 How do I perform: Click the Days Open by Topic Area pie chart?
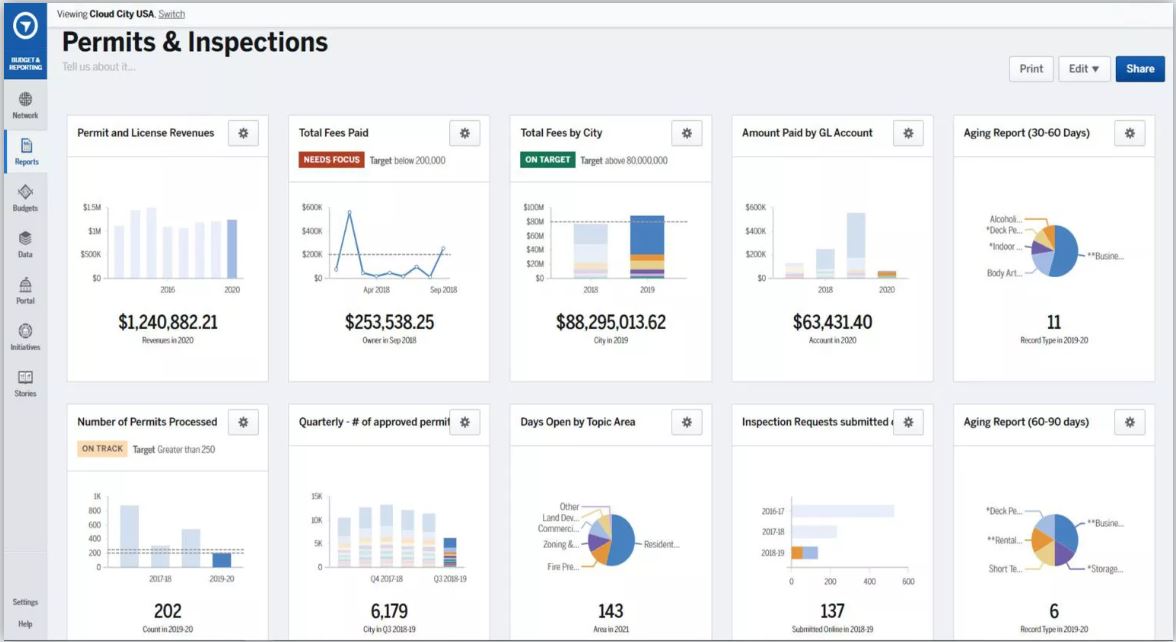coord(611,539)
